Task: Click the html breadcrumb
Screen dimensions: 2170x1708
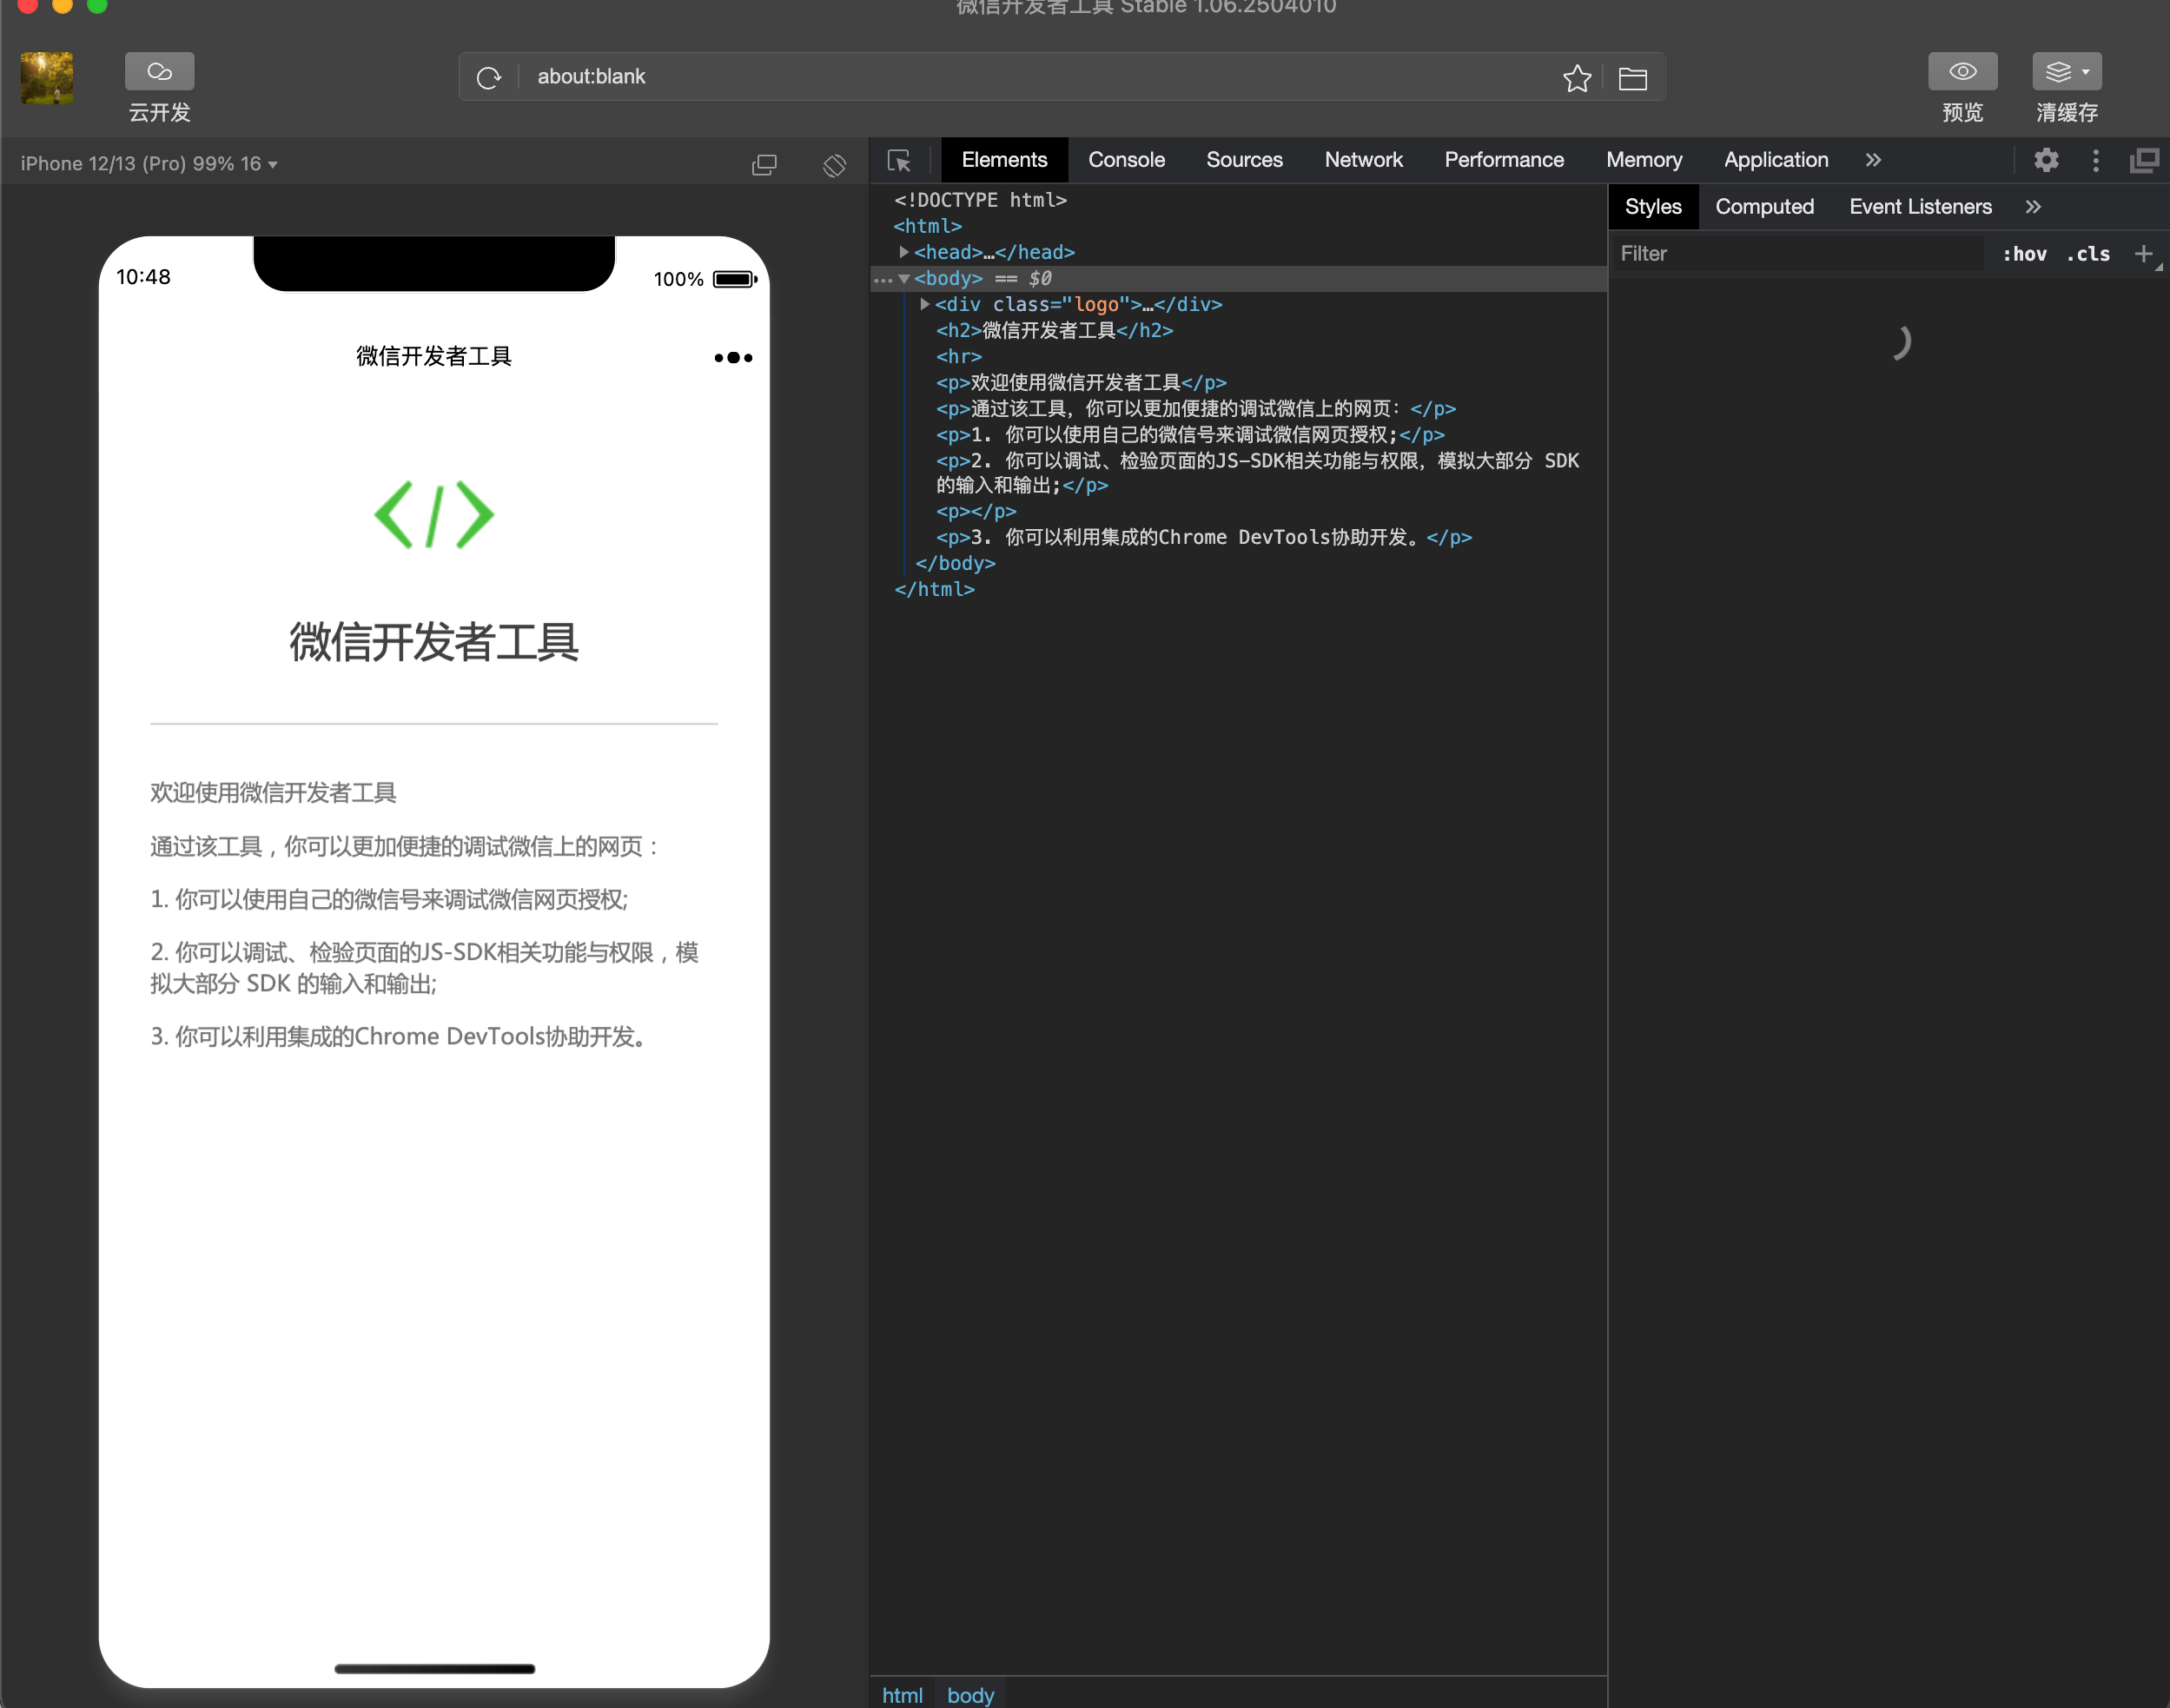Action: [x=902, y=1695]
